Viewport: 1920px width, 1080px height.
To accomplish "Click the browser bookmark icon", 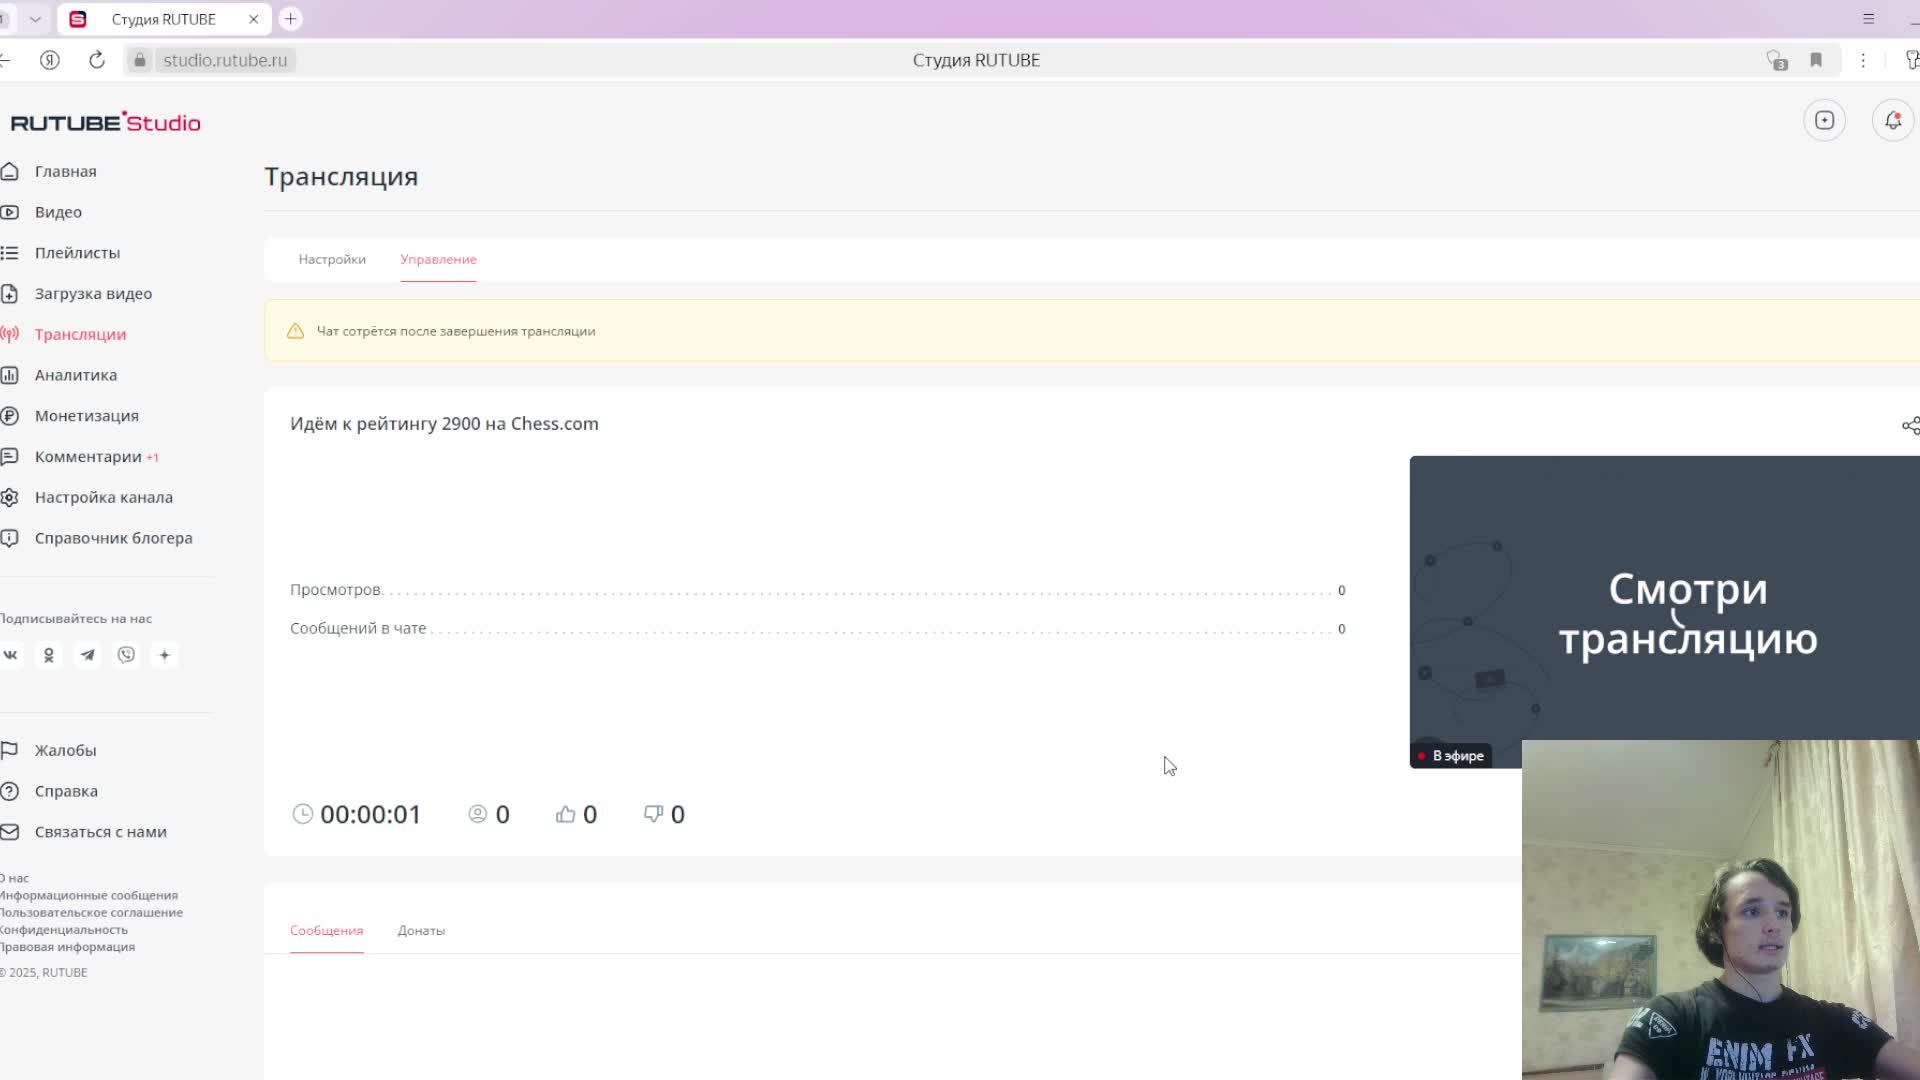I will pyautogui.click(x=1816, y=60).
